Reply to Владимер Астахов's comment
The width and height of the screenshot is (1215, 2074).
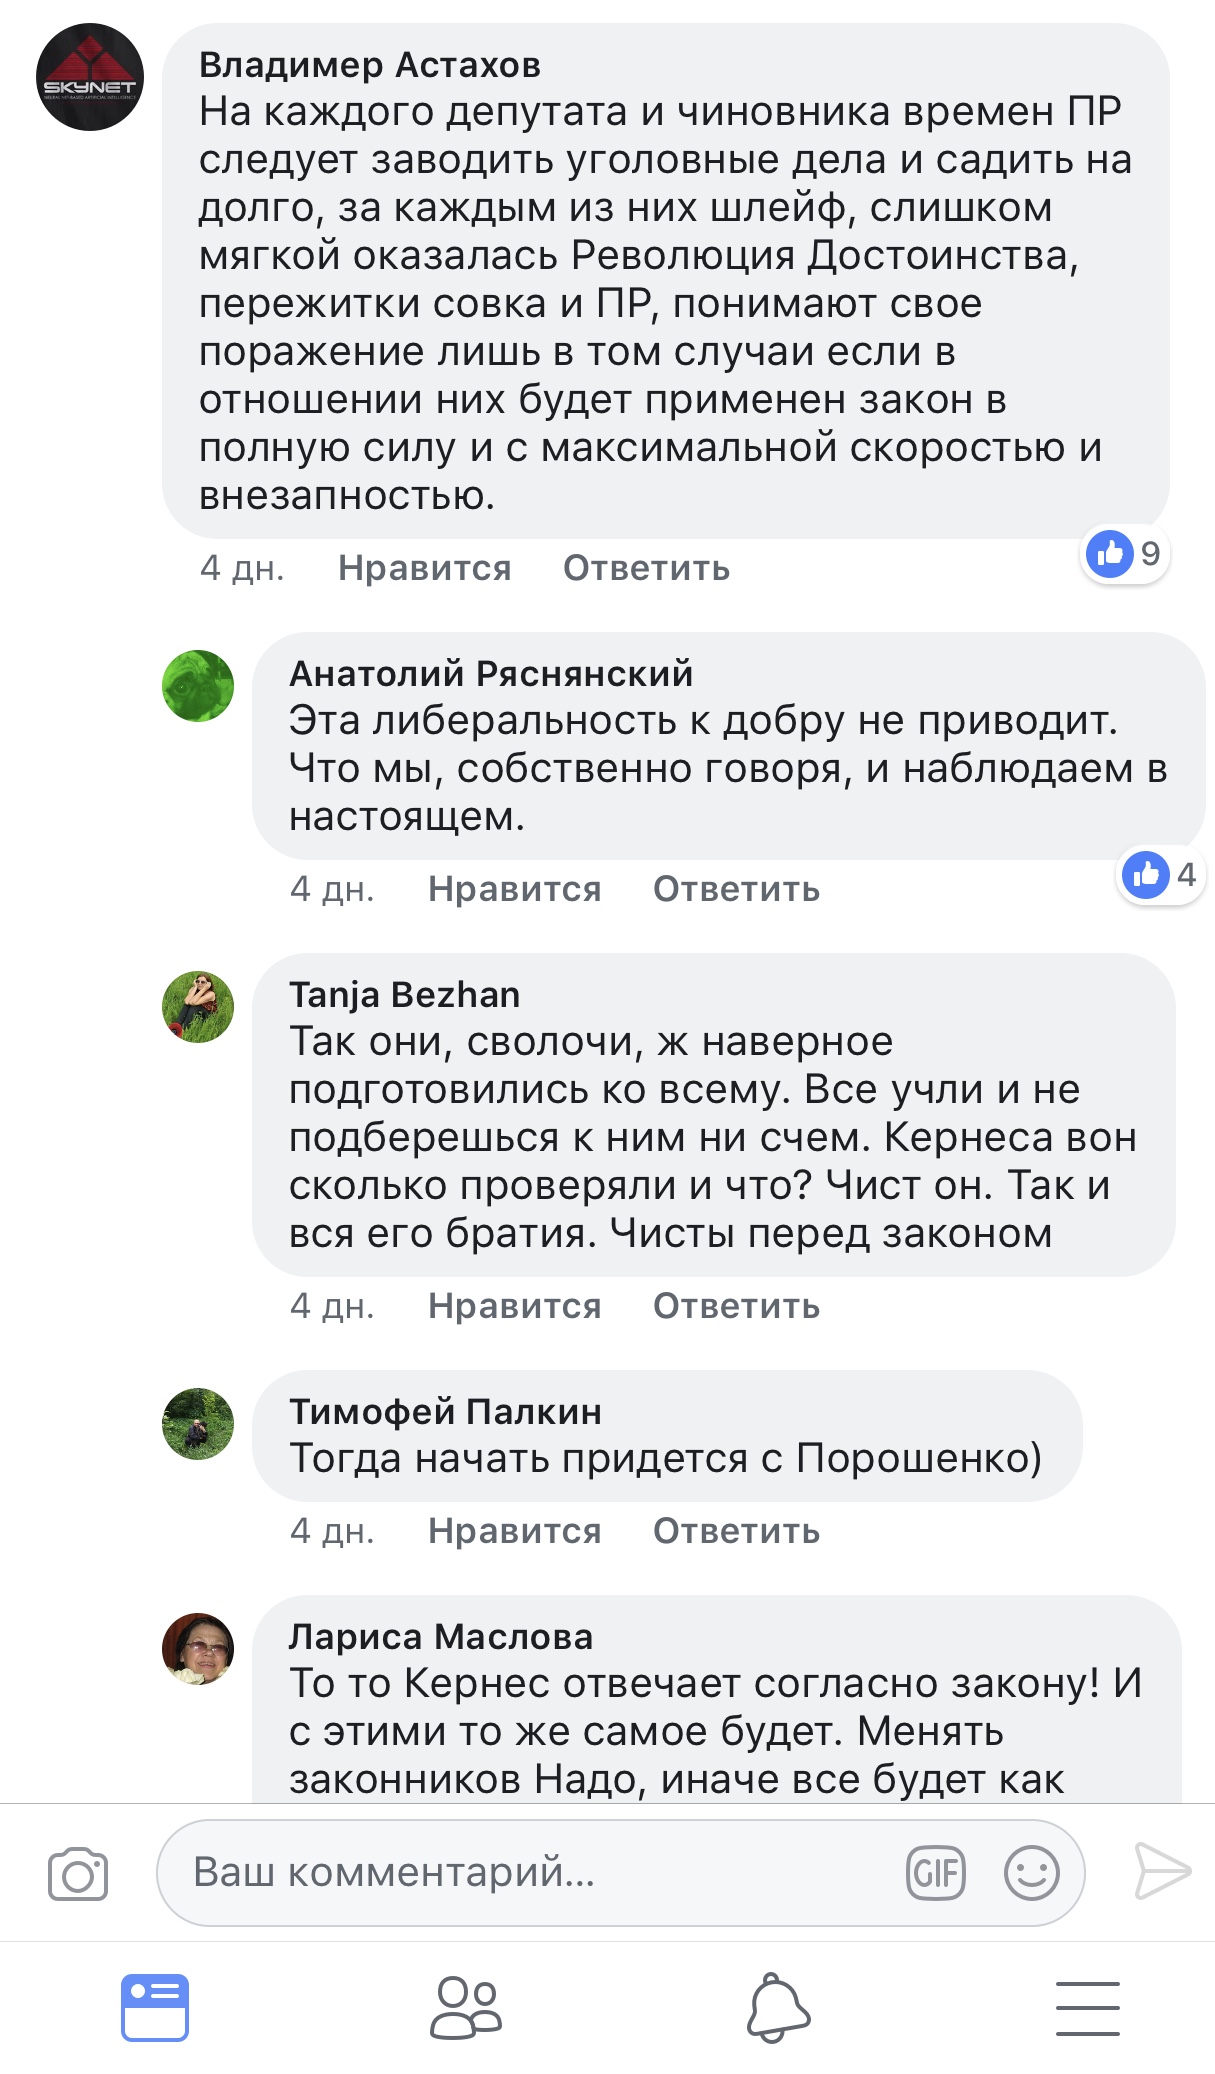click(x=646, y=568)
